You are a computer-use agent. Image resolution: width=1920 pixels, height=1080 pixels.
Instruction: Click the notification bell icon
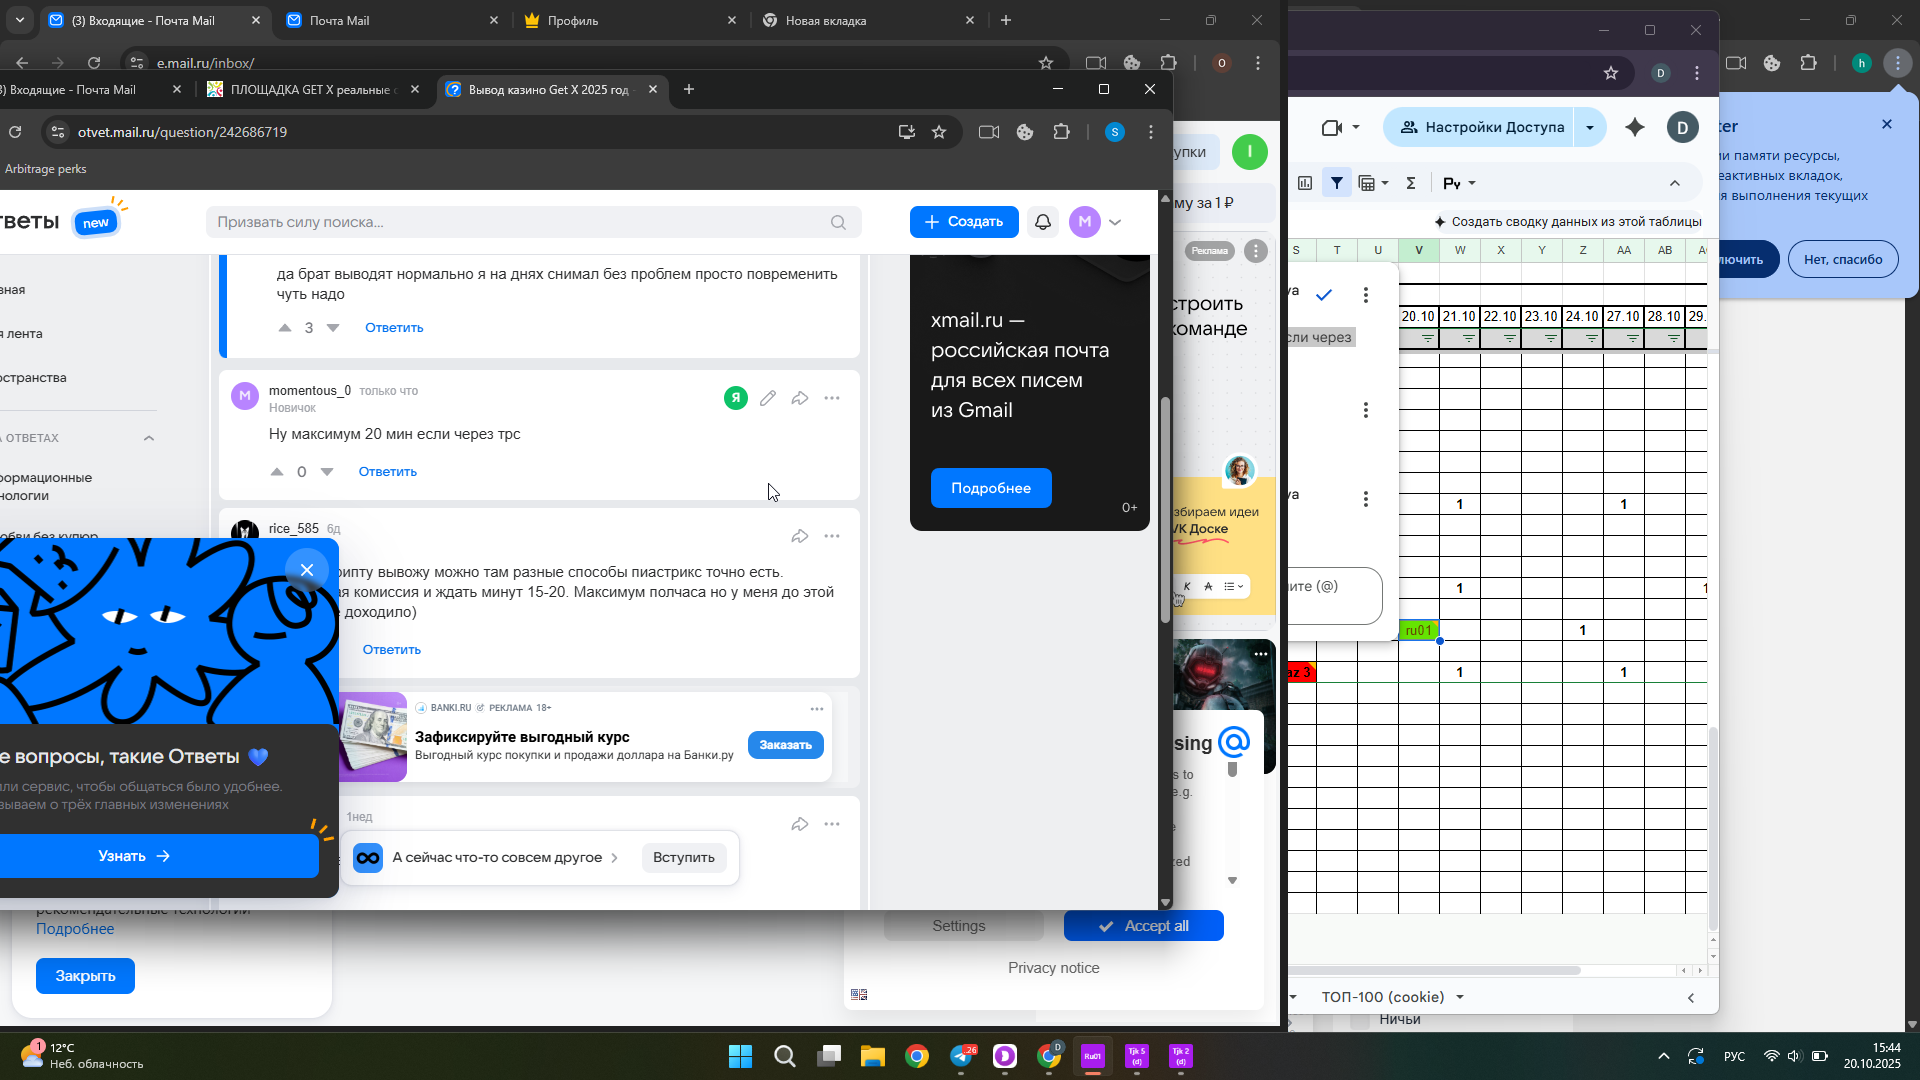coord(1043,222)
